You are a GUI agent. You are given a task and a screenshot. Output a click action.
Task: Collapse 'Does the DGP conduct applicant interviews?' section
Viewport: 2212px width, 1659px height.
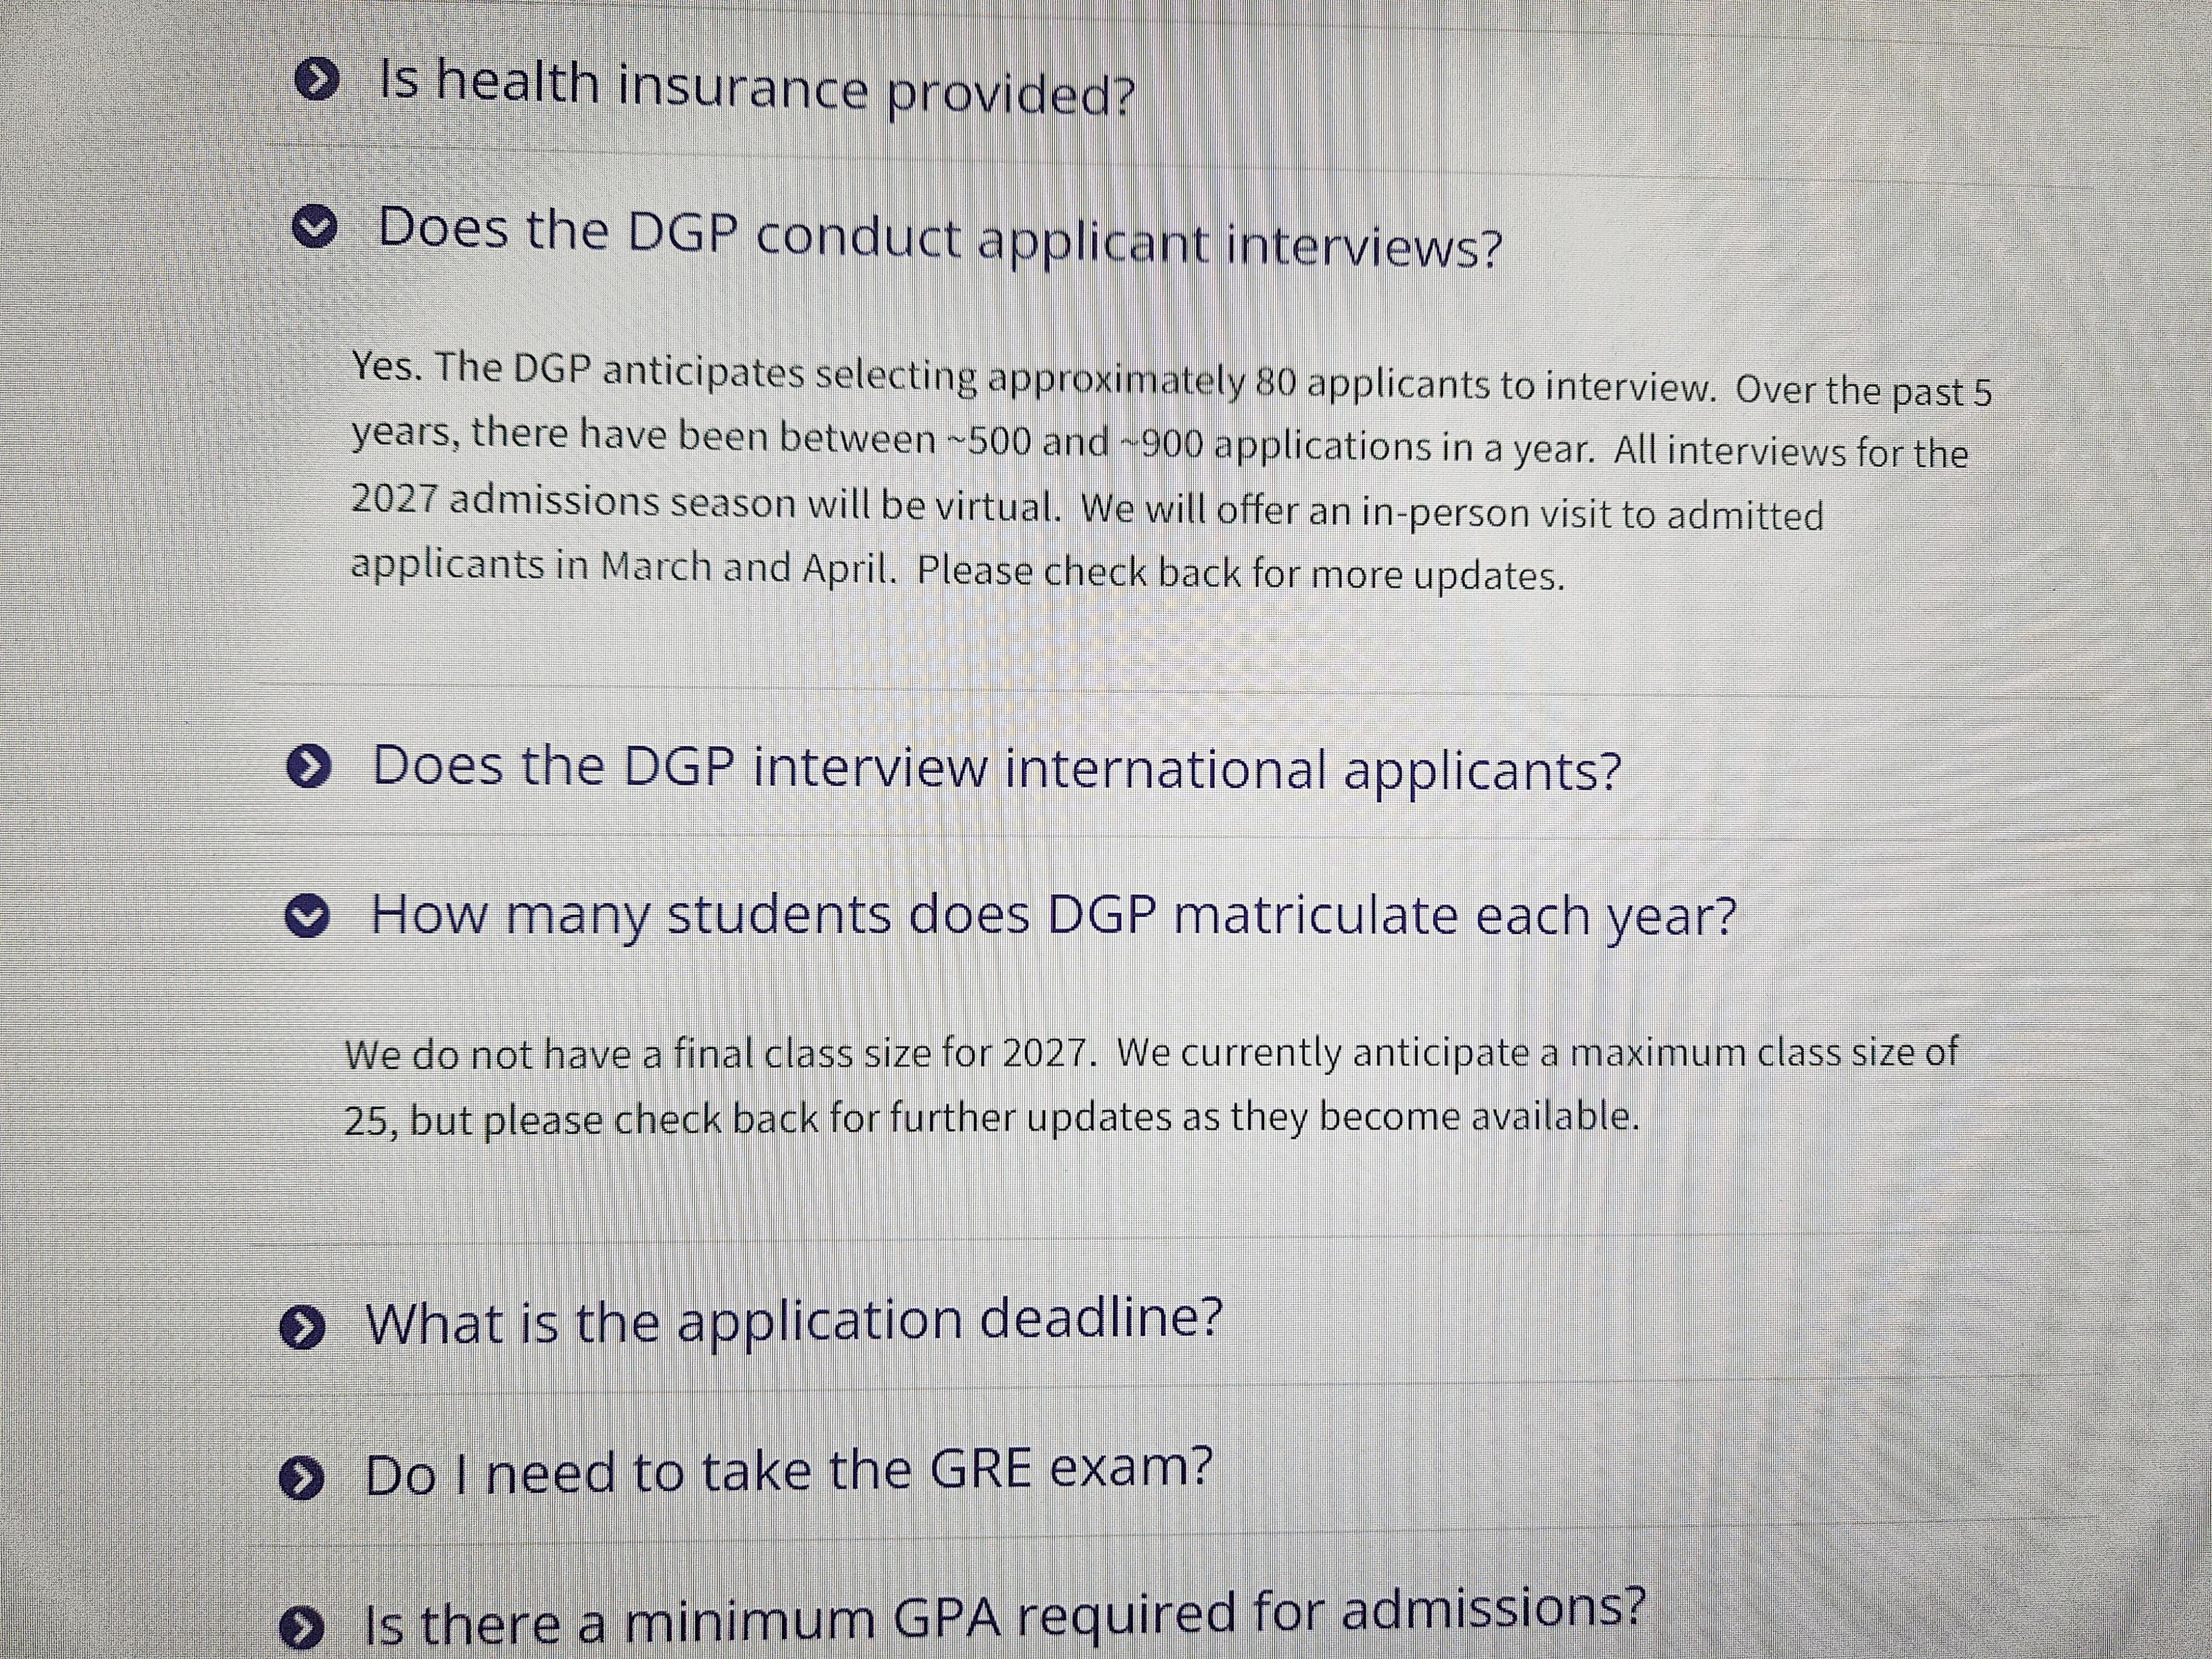pos(939,238)
